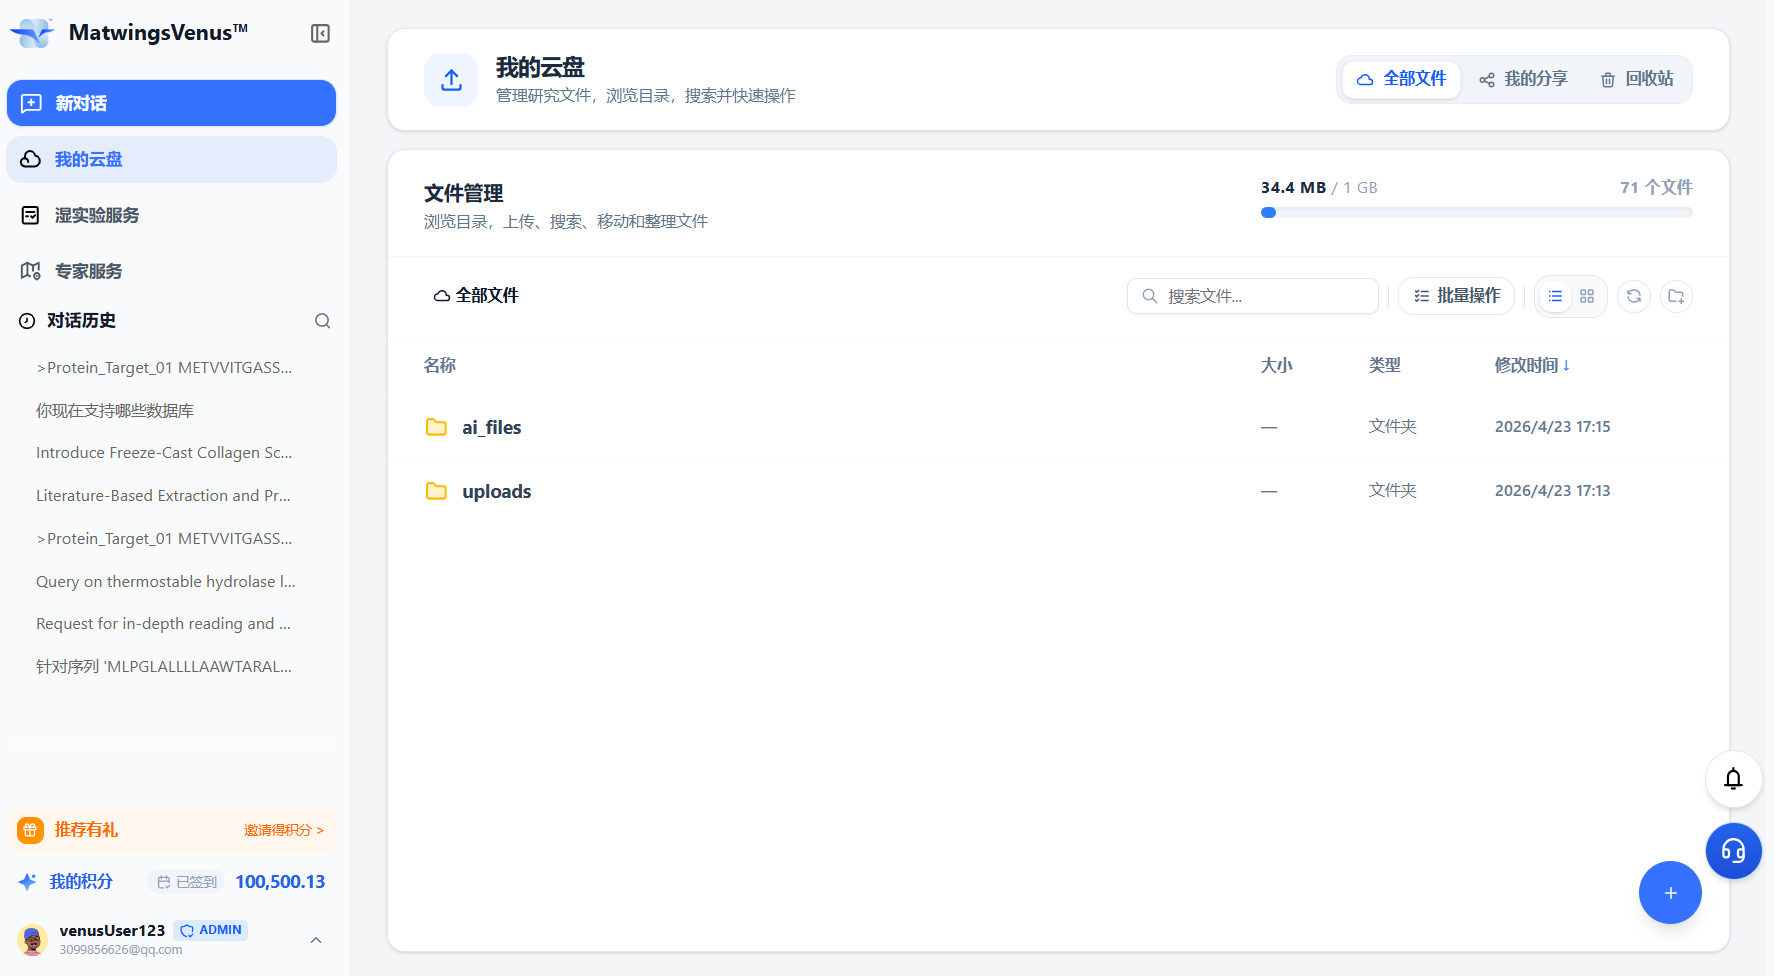1774x976 pixels.
Task: Collapse the sidebar panel icon
Action: [x=320, y=34]
